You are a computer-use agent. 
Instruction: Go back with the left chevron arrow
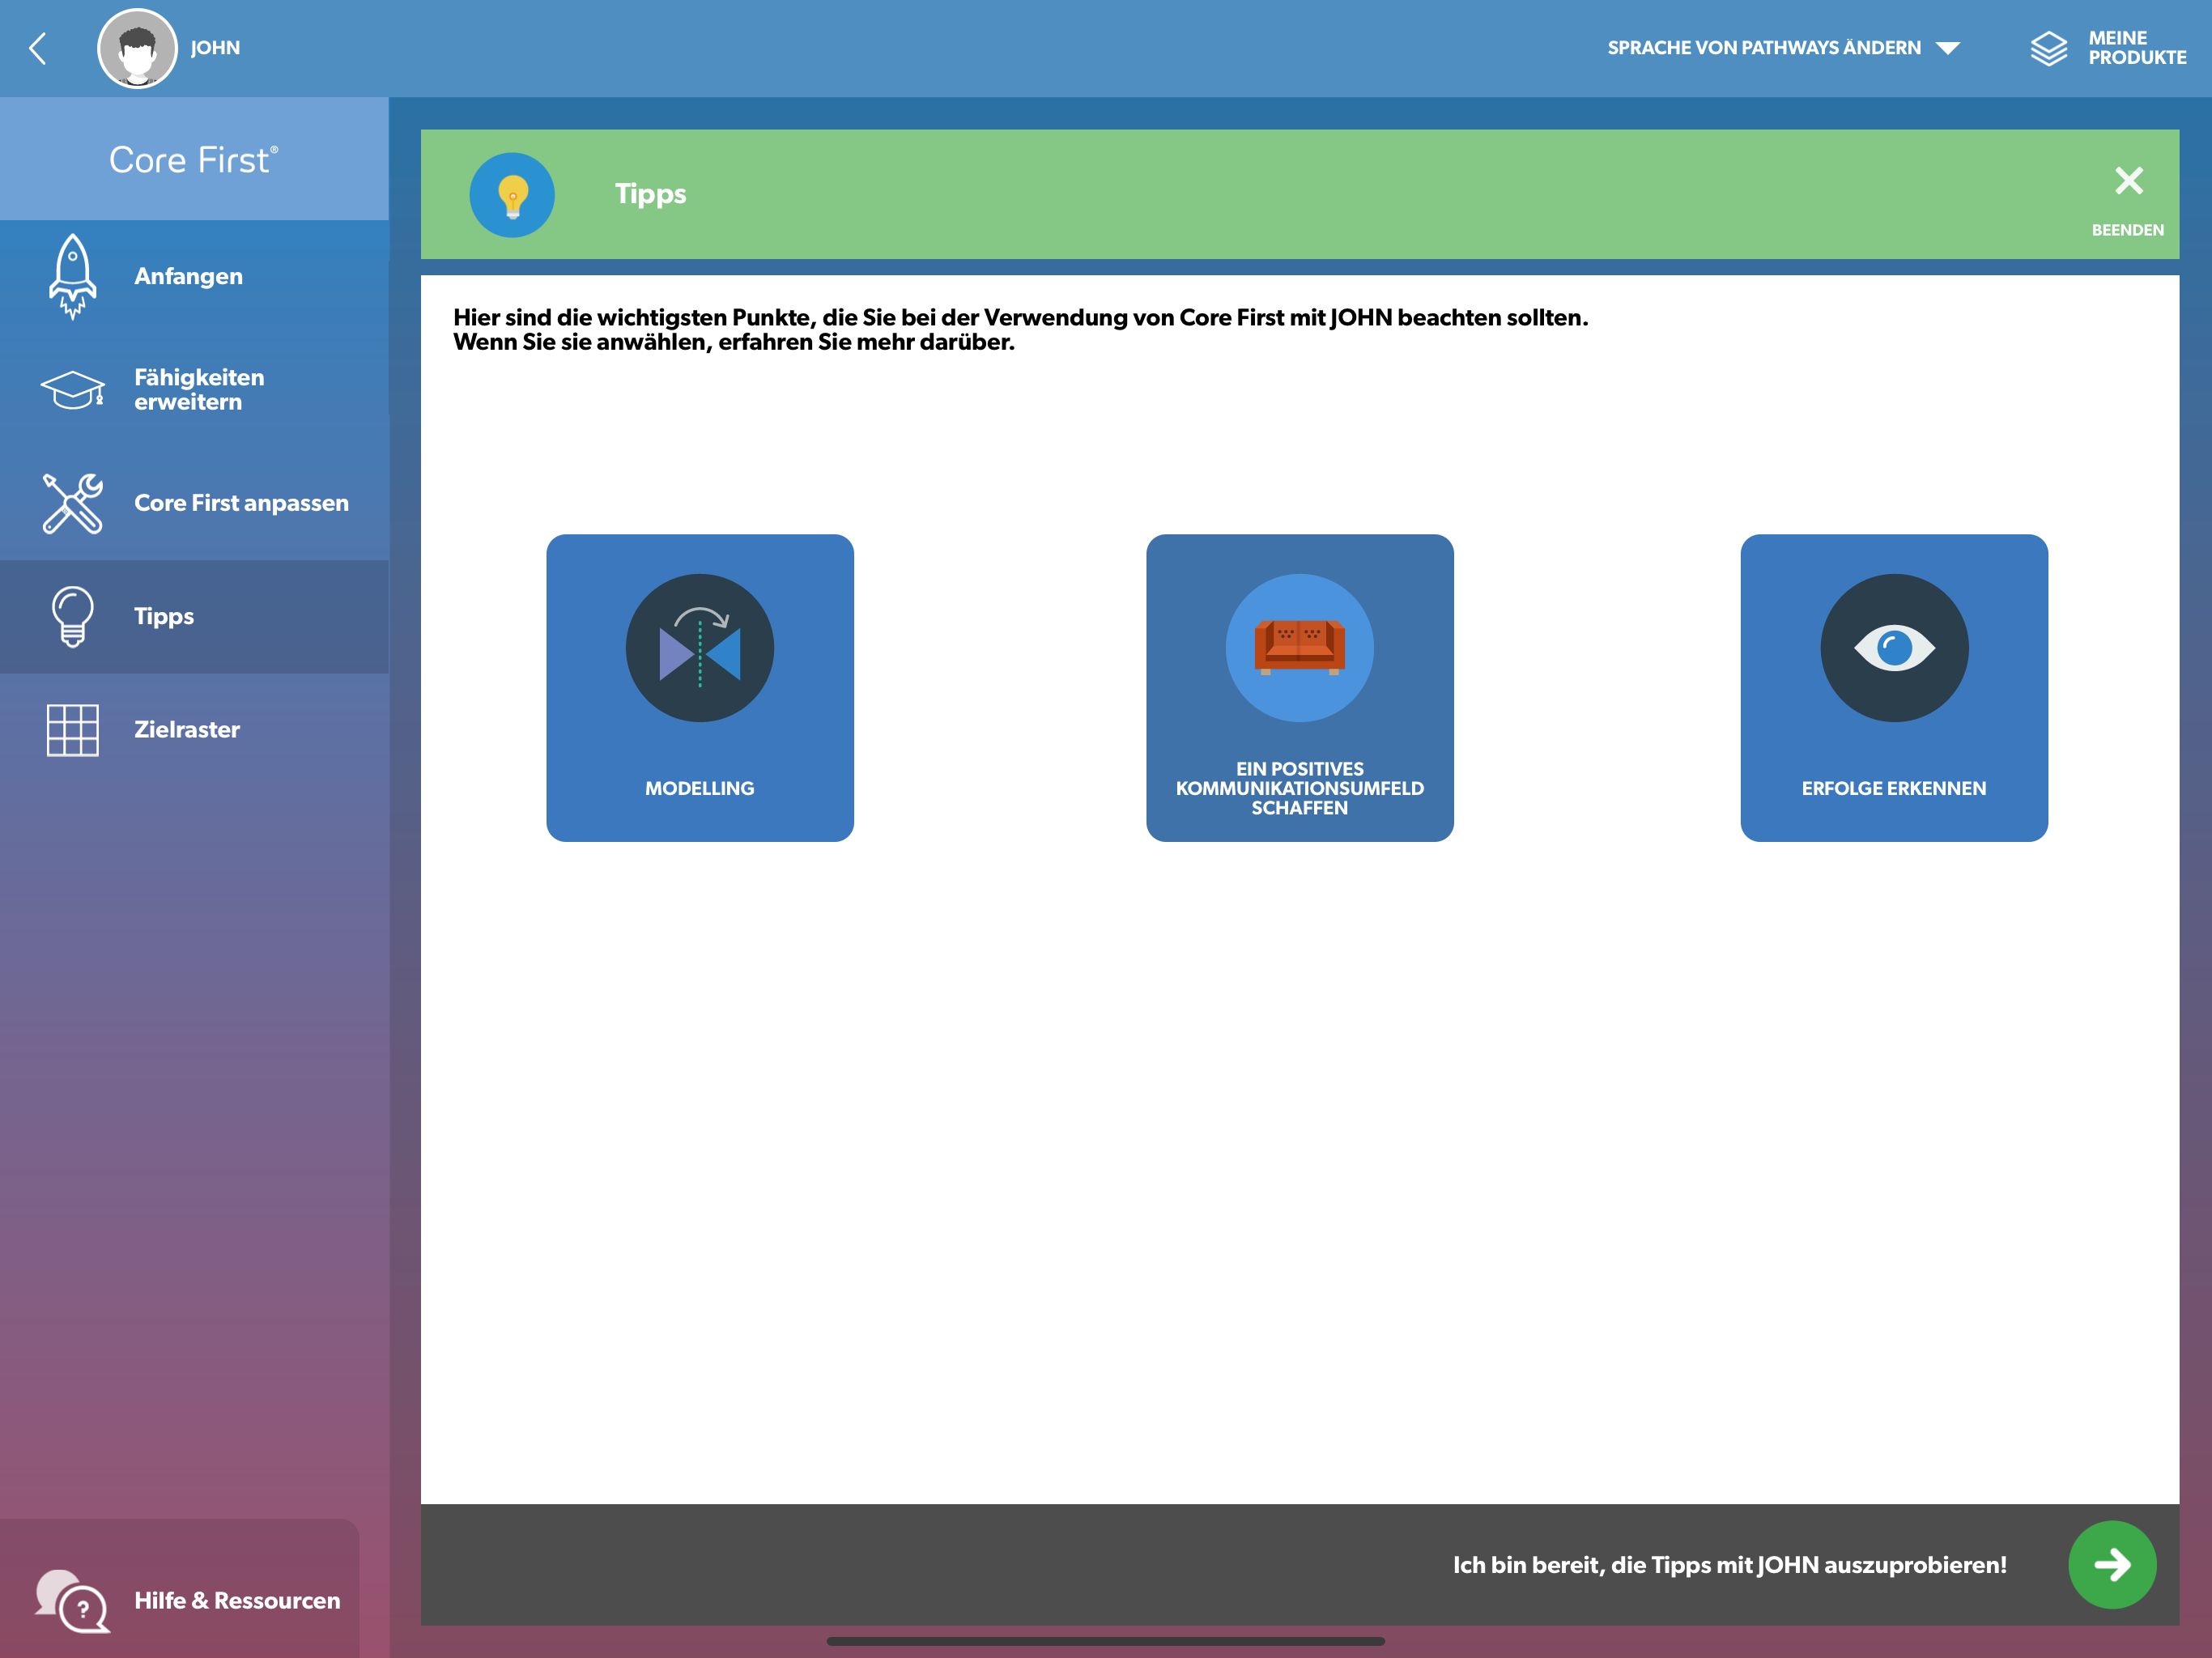(x=38, y=48)
